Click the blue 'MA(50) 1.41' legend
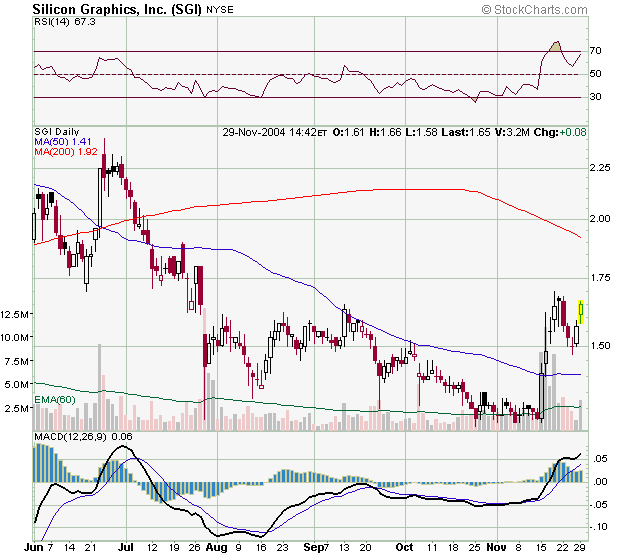620x558 pixels. point(63,142)
